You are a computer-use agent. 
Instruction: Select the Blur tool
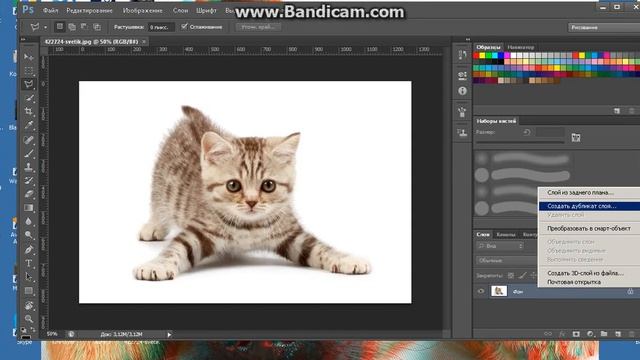(28, 222)
